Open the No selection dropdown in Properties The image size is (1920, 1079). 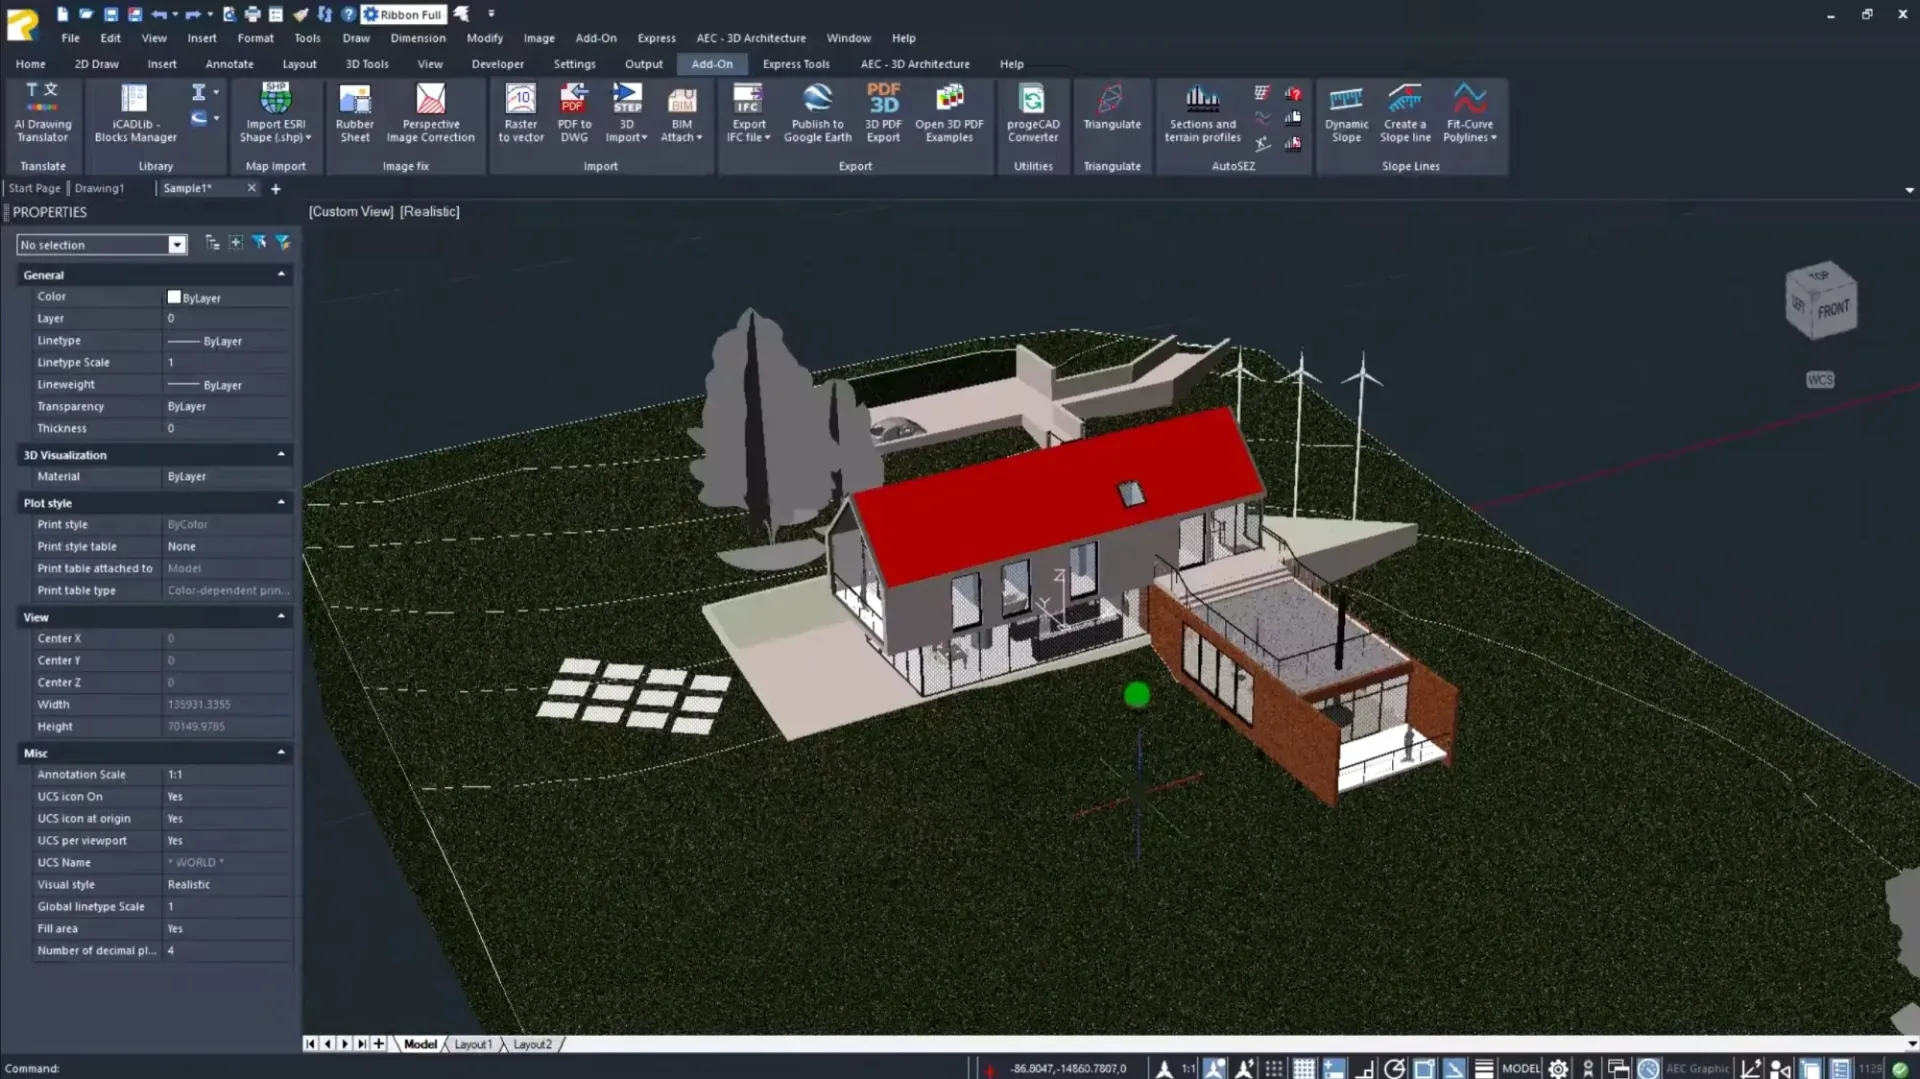click(176, 244)
